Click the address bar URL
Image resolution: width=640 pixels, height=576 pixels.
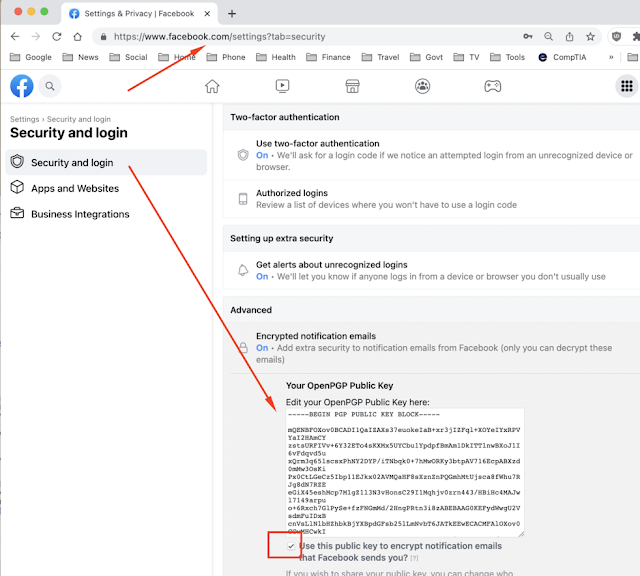click(220, 37)
